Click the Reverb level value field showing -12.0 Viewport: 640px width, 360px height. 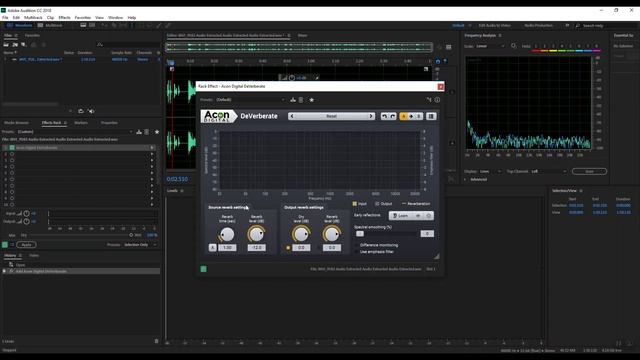coord(256,247)
